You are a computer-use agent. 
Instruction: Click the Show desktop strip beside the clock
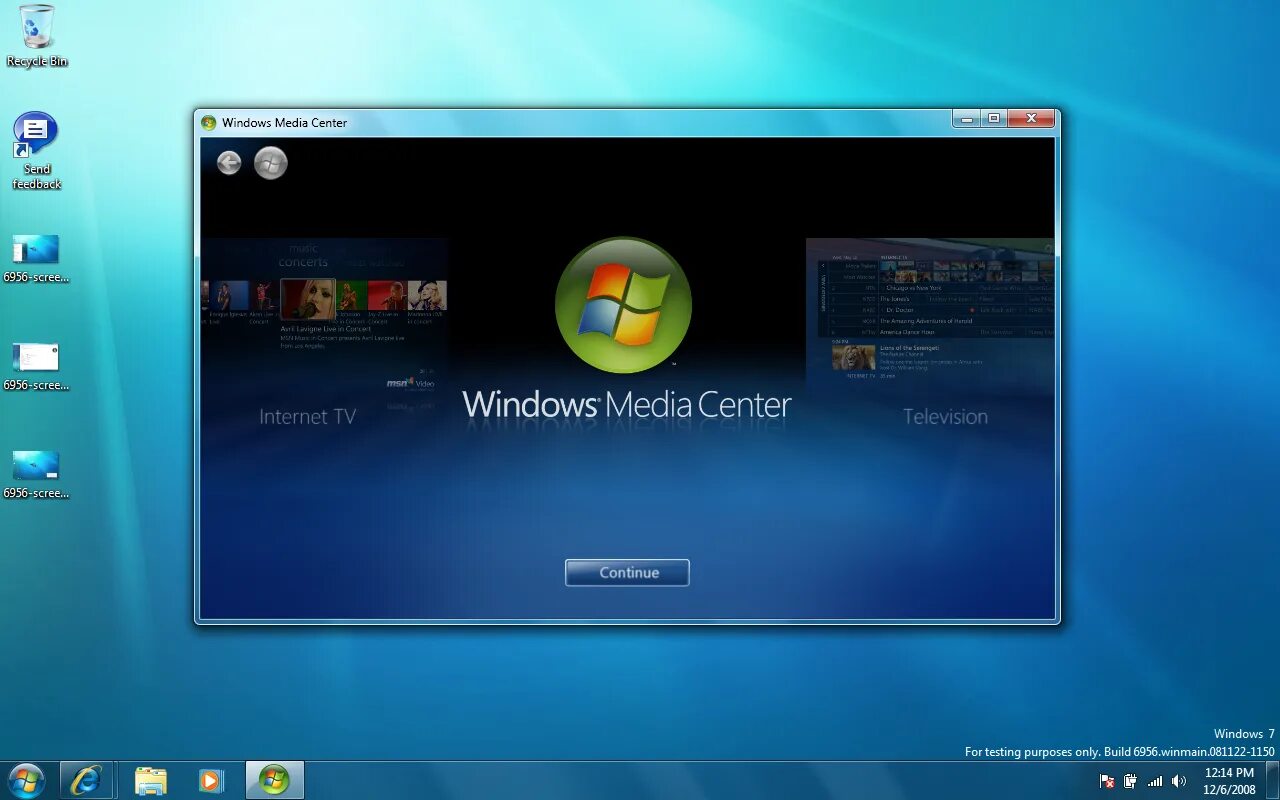point(1273,781)
